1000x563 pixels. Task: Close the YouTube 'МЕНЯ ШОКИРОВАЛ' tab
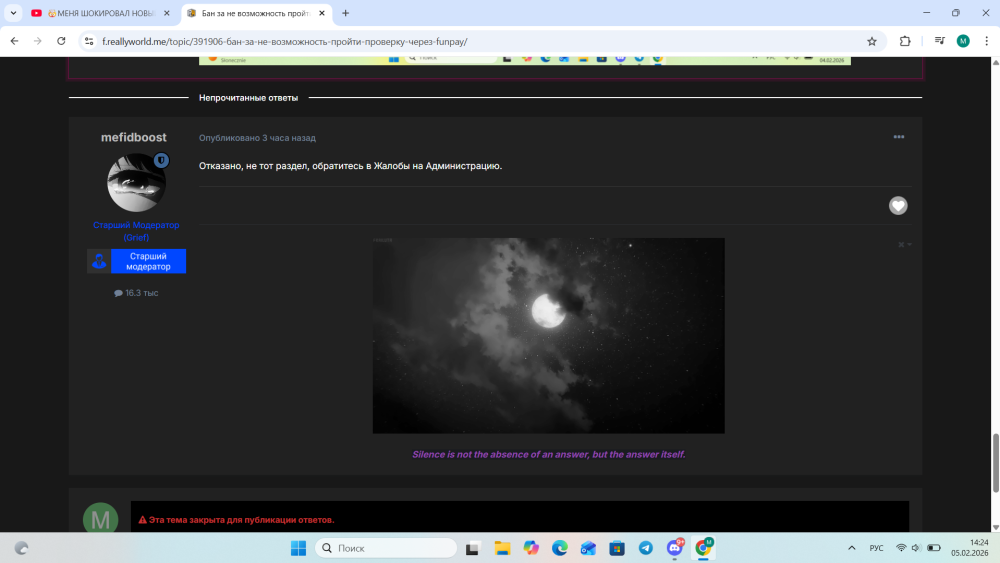point(166,13)
